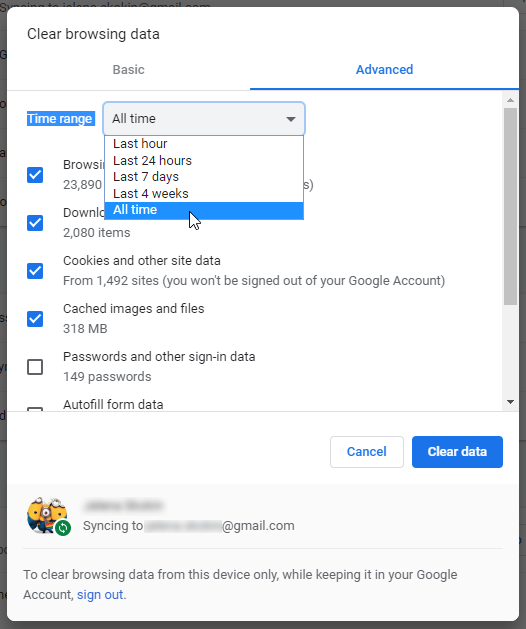The height and width of the screenshot is (629, 526).
Task: Choose the highlighted All time option
Action: tap(204, 210)
